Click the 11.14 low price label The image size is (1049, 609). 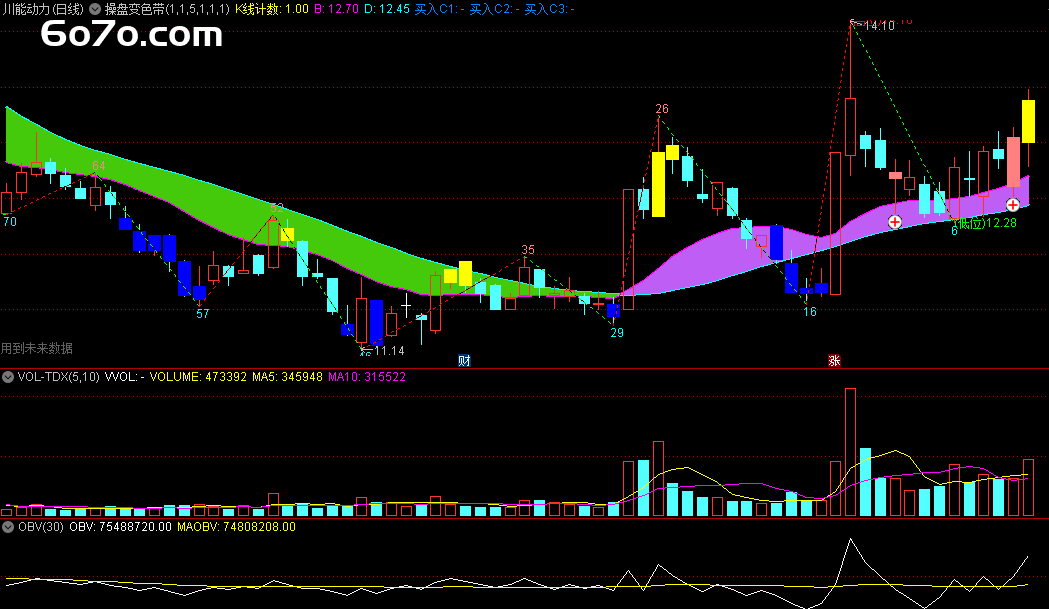point(389,351)
